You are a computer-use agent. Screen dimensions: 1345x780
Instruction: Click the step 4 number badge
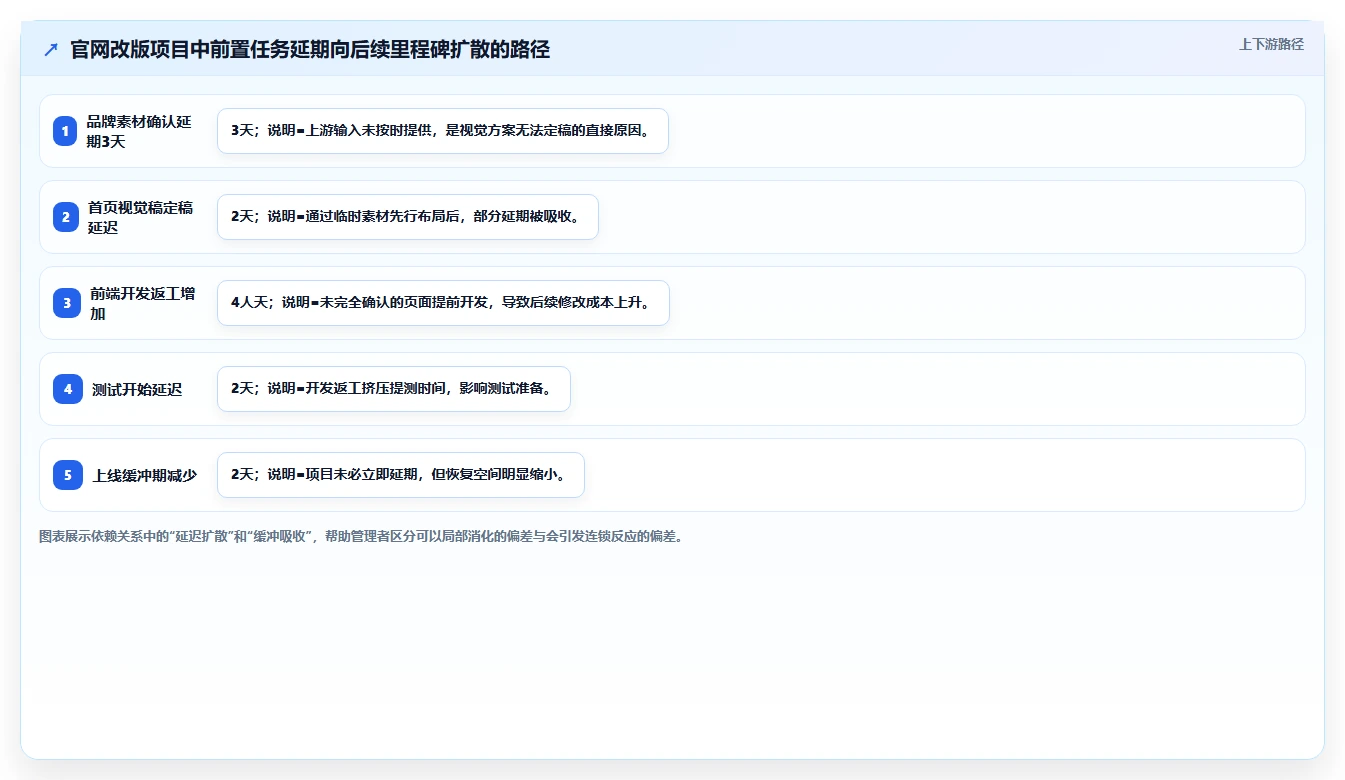pos(68,389)
